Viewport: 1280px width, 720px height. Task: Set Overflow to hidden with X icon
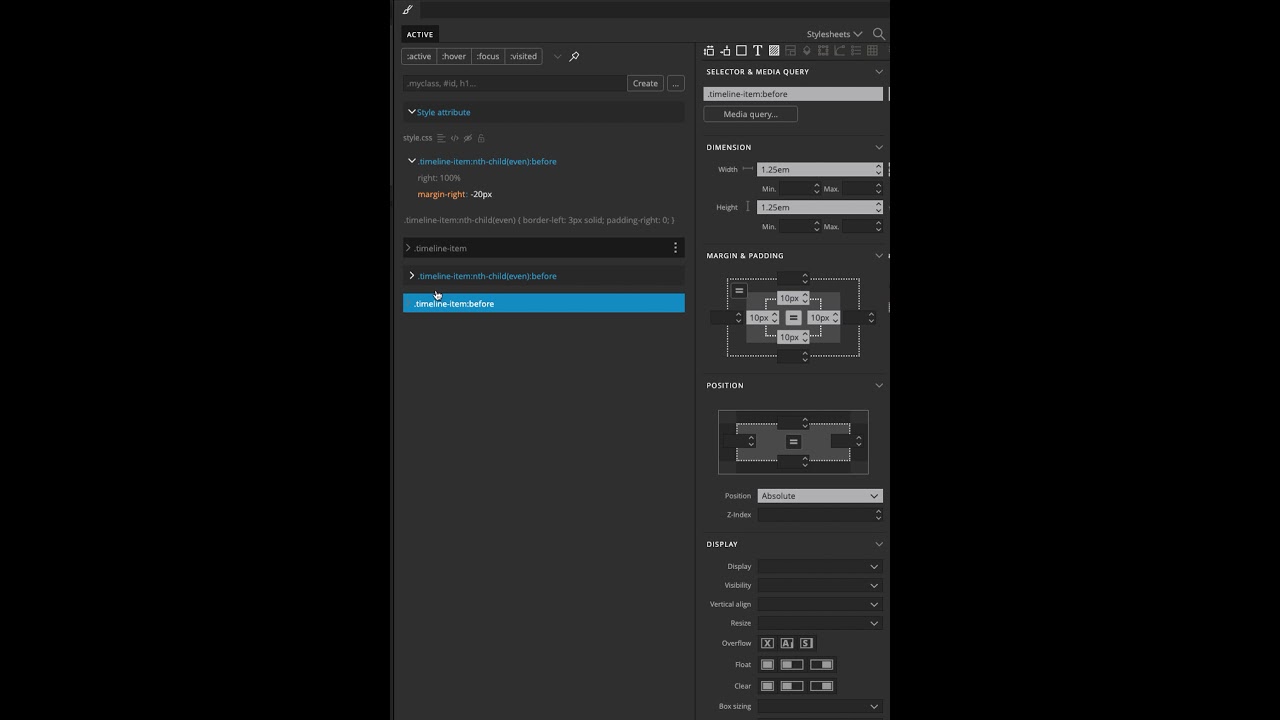coord(767,643)
